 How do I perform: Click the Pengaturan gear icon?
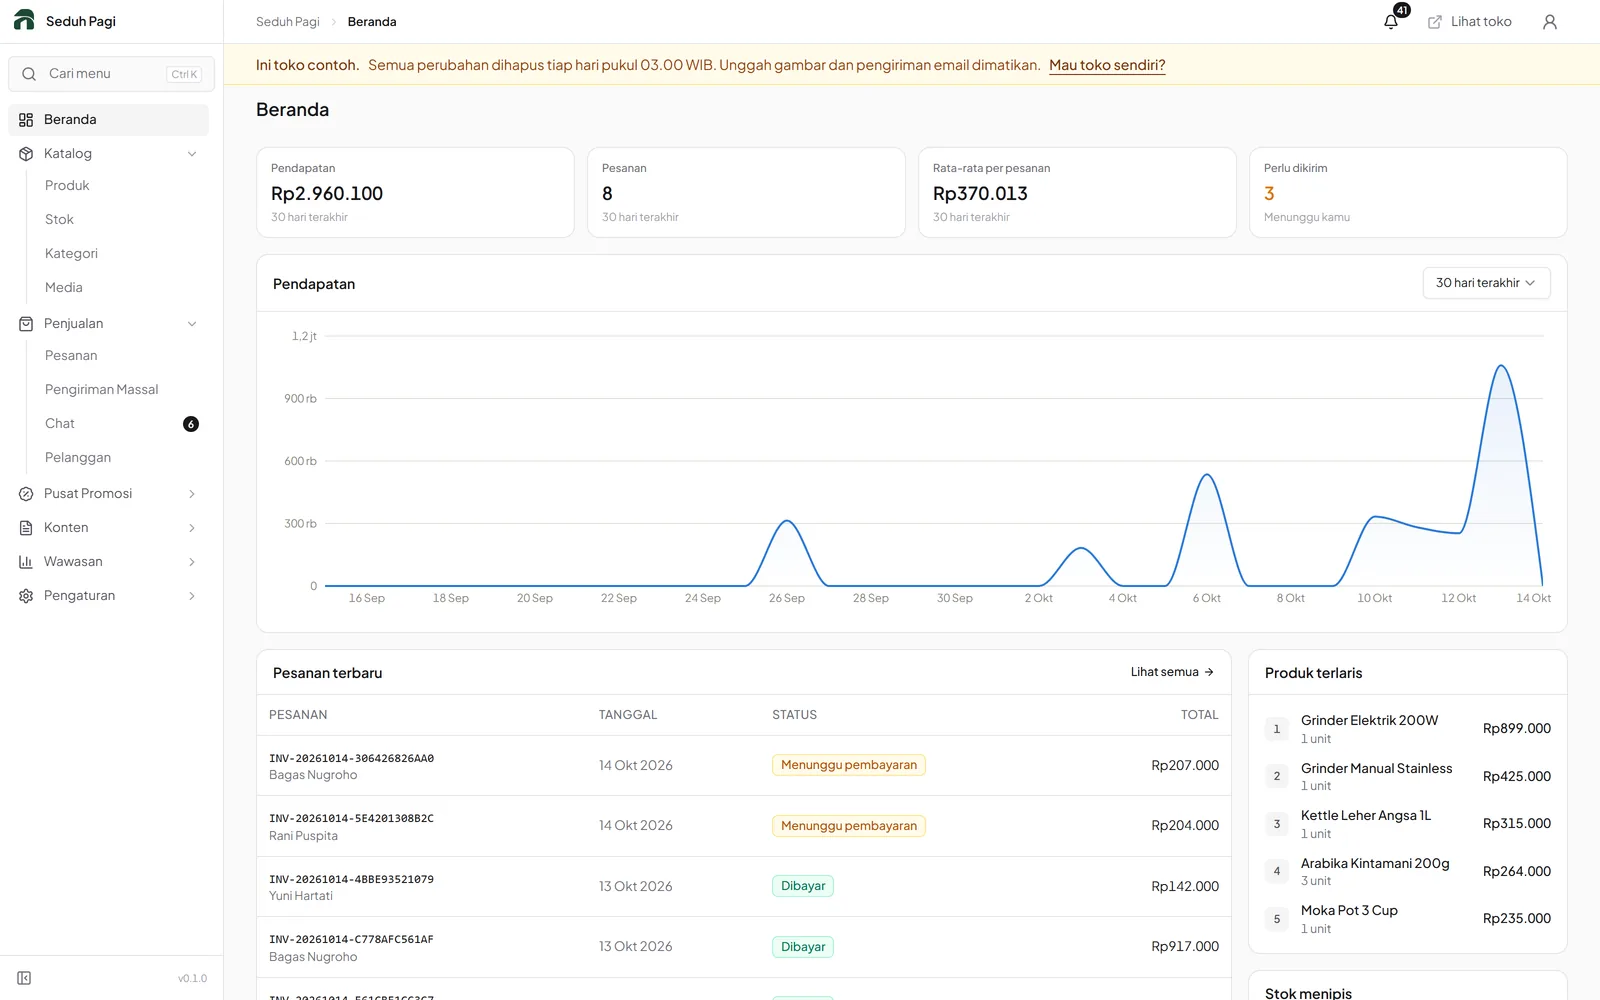tap(26, 596)
